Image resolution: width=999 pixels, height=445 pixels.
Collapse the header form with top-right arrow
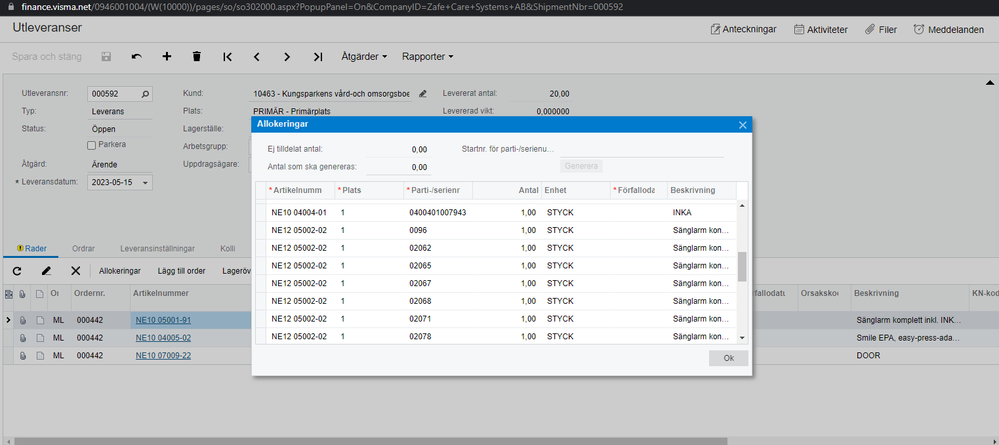pyautogui.click(x=989, y=83)
